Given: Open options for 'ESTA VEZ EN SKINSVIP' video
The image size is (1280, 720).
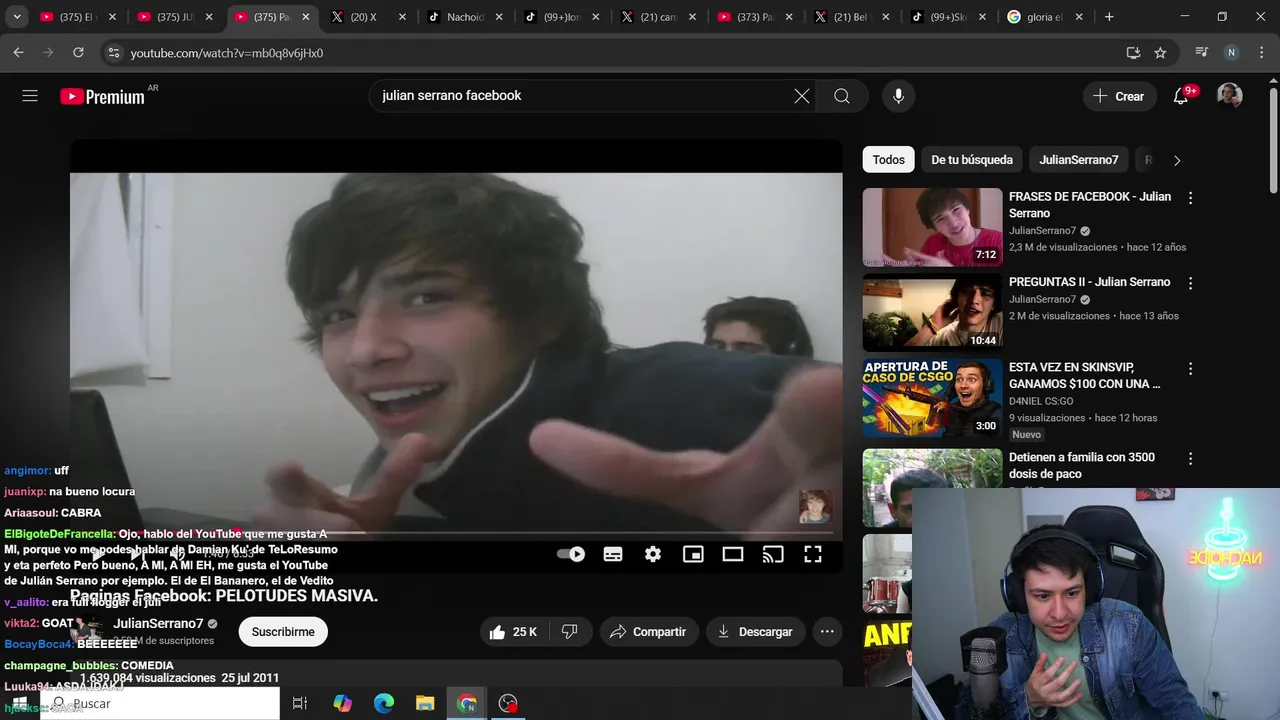Looking at the screenshot, I should (x=1190, y=369).
